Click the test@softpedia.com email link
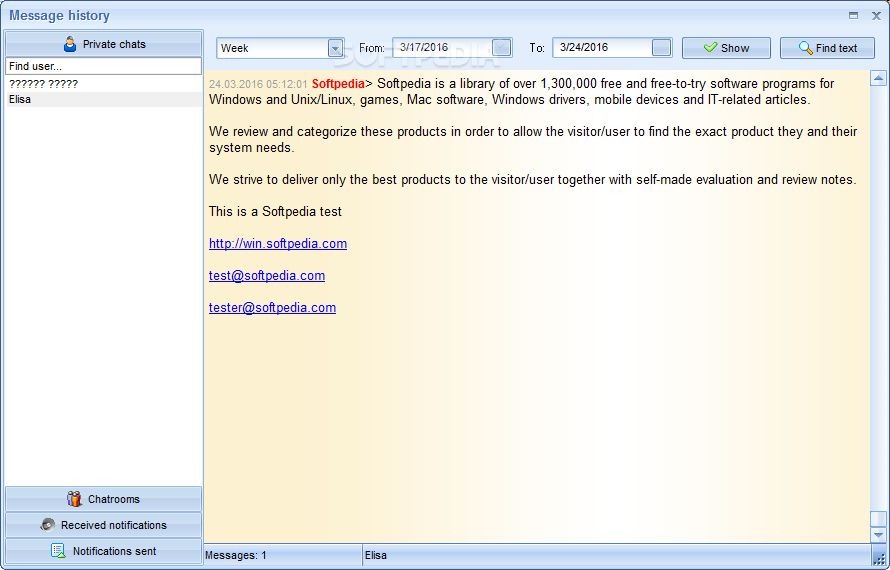The height and width of the screenshot is (570, 890). (267, 275)
